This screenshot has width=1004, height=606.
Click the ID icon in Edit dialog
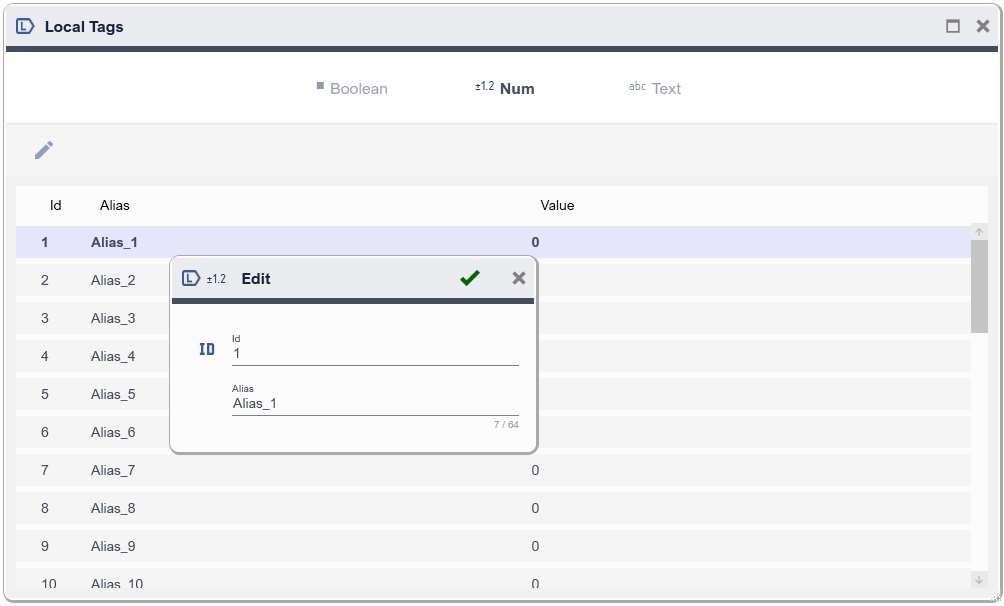(207, 349)
